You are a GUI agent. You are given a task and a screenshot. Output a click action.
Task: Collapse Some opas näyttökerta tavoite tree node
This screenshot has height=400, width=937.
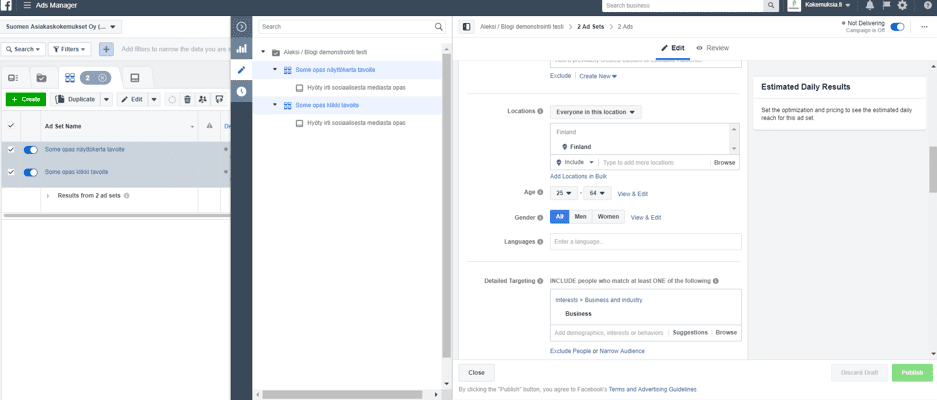click(275, 70)
